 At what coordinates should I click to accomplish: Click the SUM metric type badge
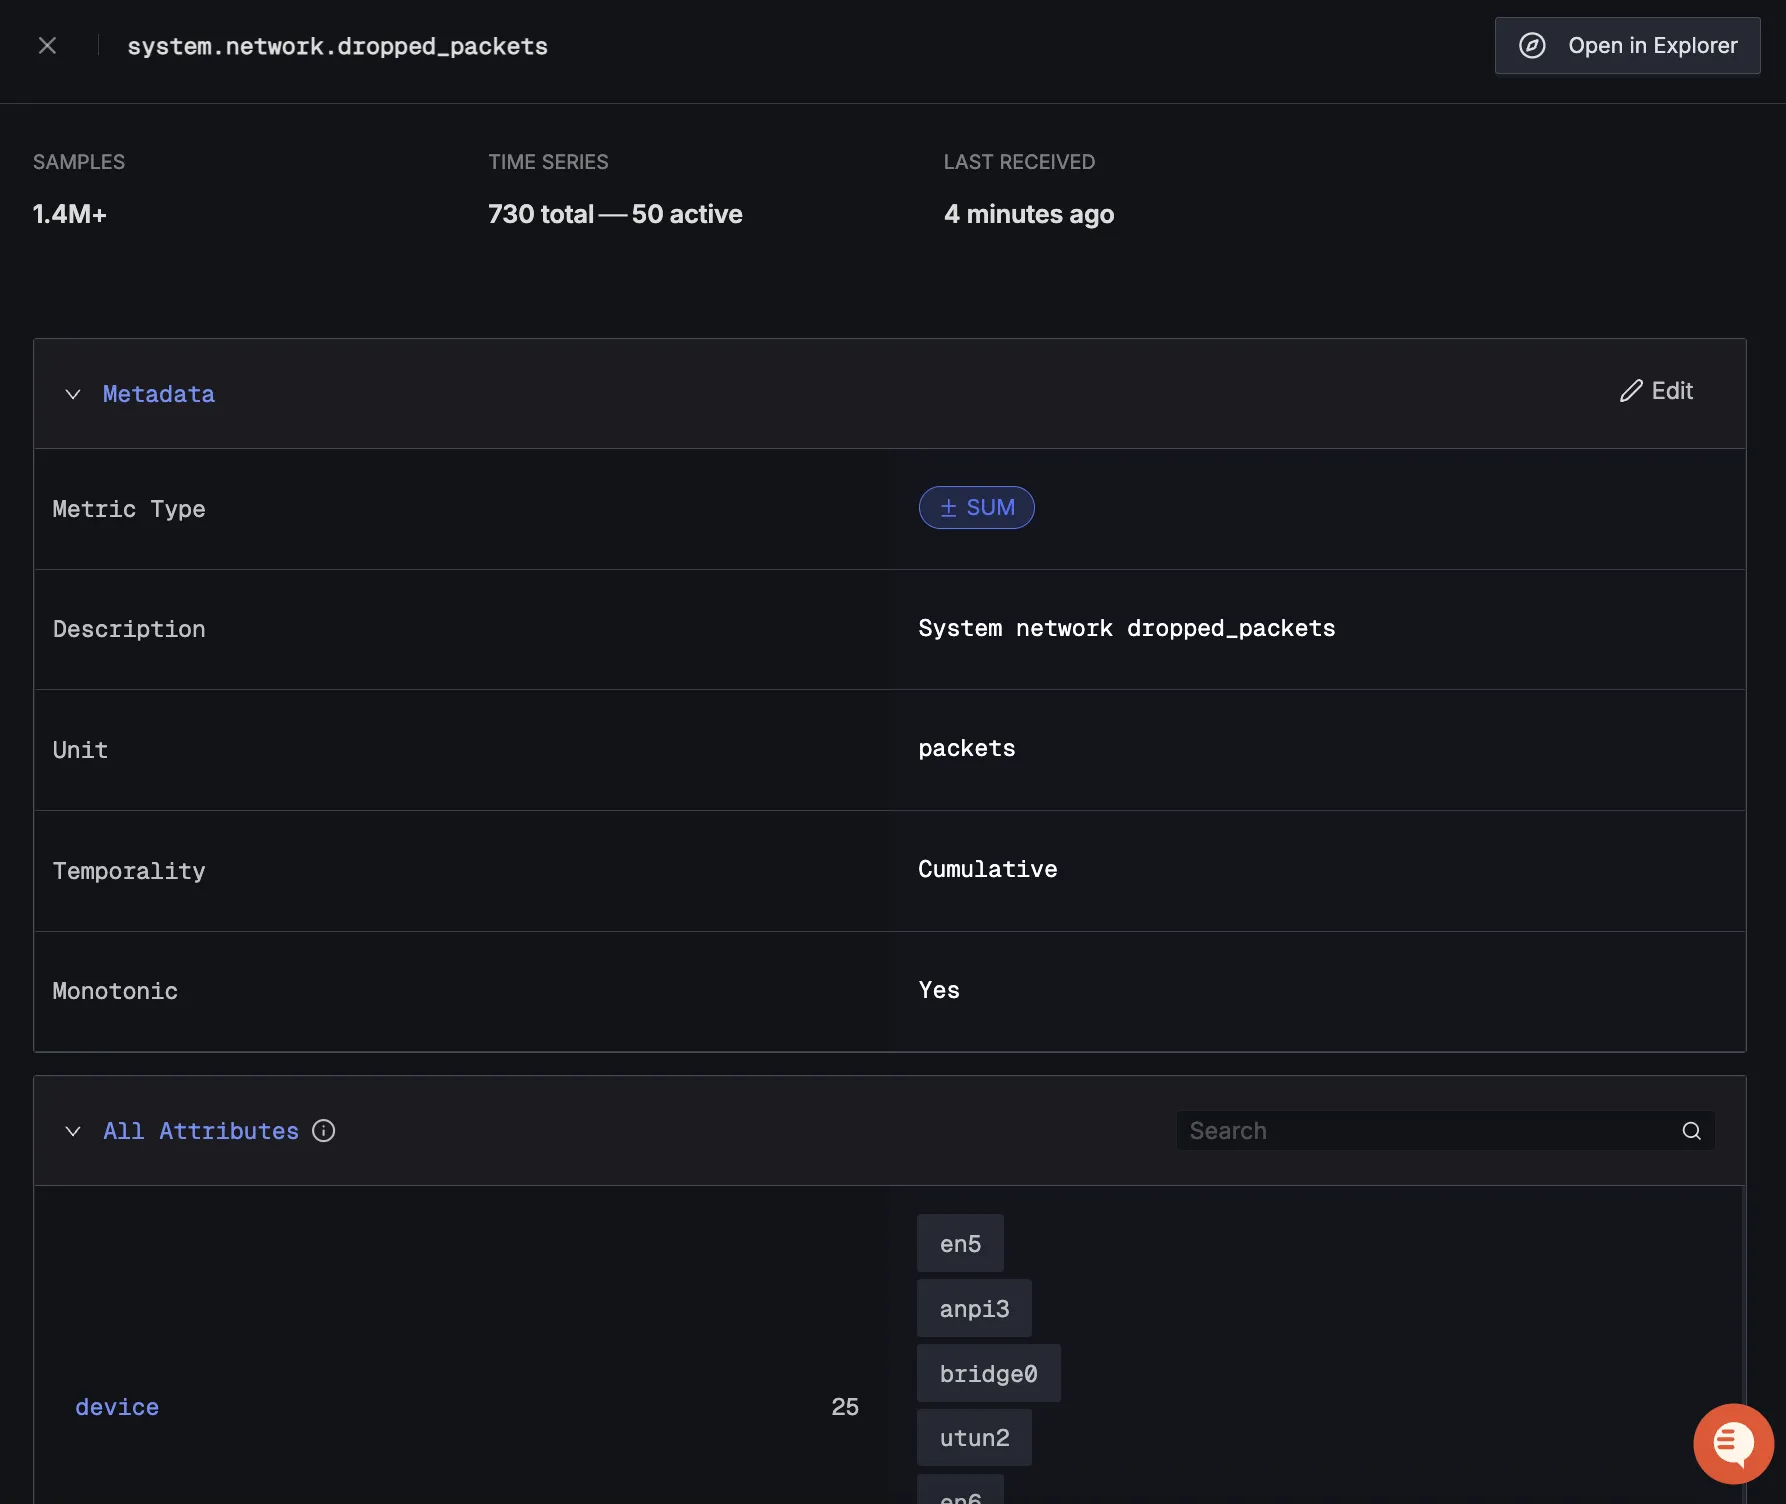(x=976, y=508)
